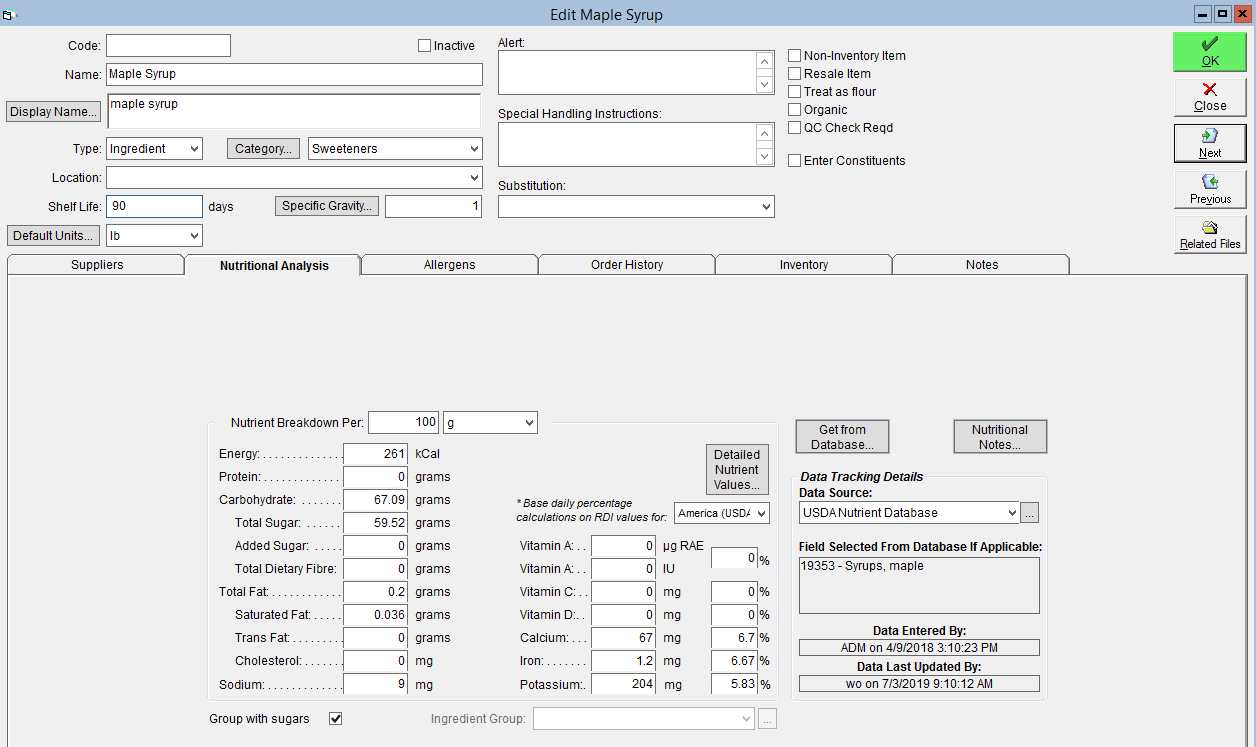This screenshot has height=747, width=1256.
Task: Open the Notes tab
Action: [981, 265]
